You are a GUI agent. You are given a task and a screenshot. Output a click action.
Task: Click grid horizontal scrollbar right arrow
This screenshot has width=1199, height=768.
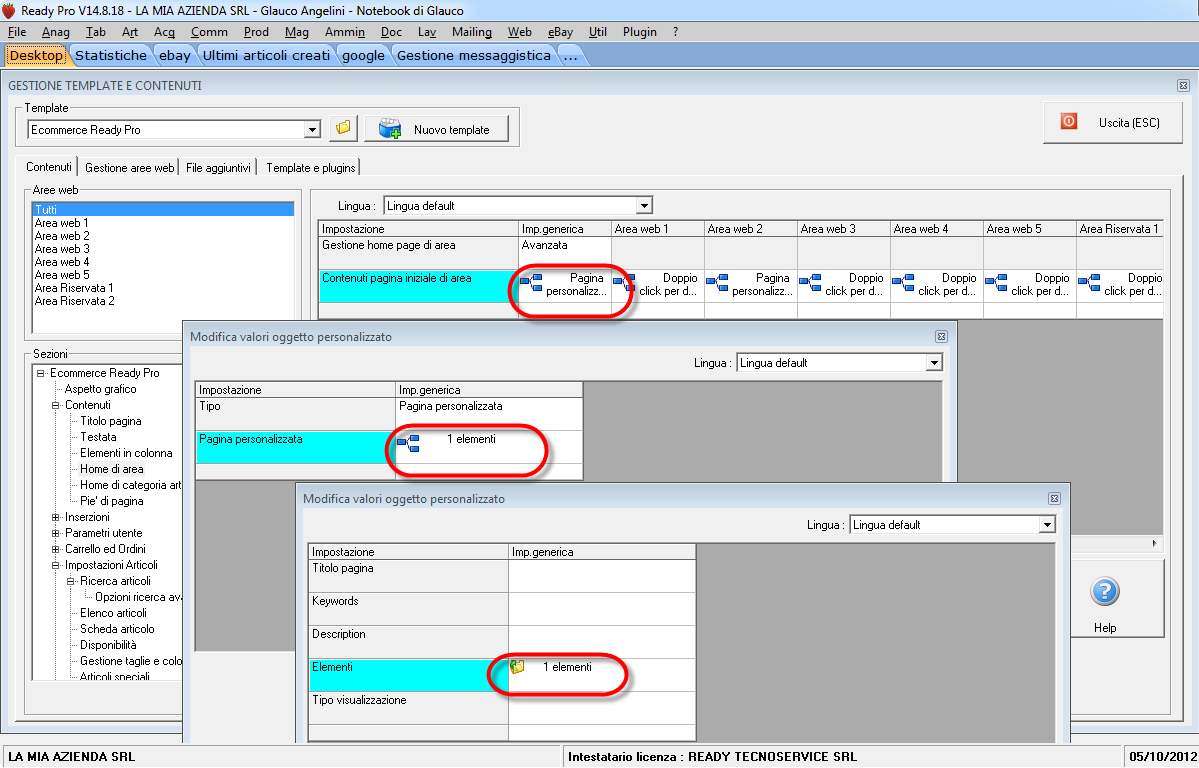tap(1154, 543)
